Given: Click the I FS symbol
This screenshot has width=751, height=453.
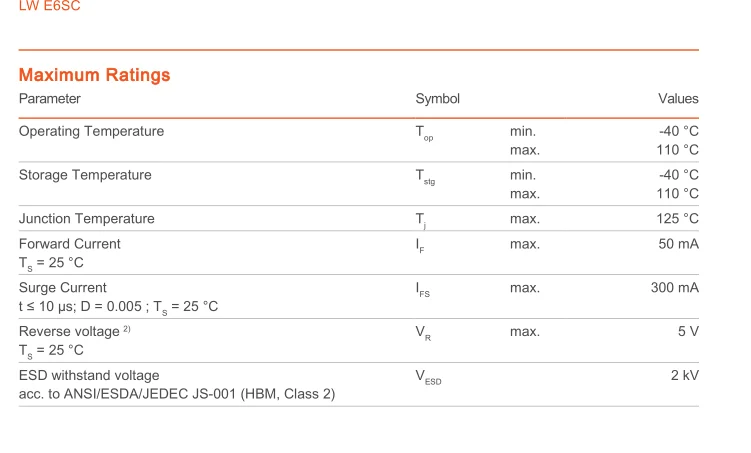Looking at the screenshot, I should point(423,290).
